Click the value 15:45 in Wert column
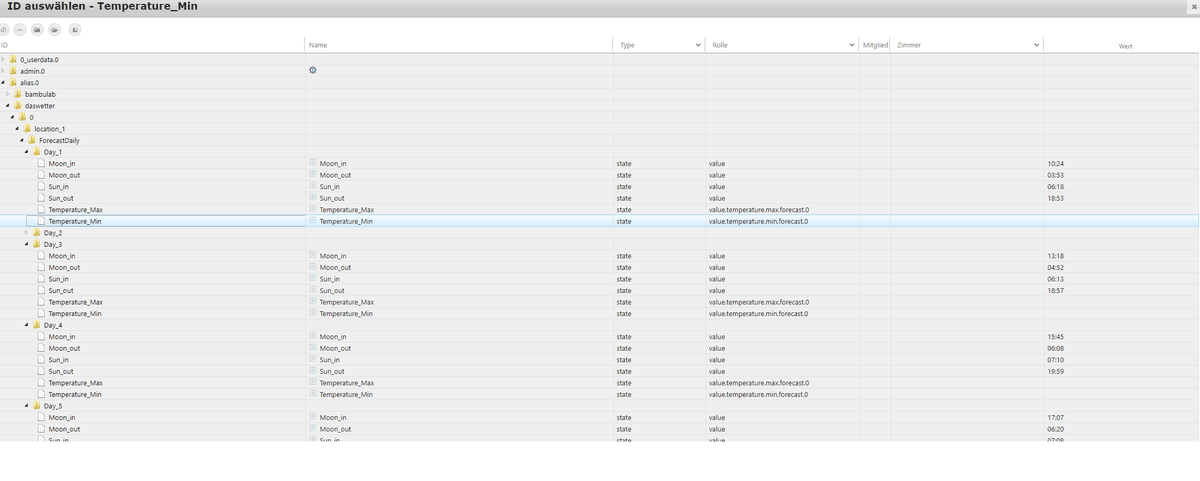This screenshot has height=481, width=1200. pos(1055,336)
